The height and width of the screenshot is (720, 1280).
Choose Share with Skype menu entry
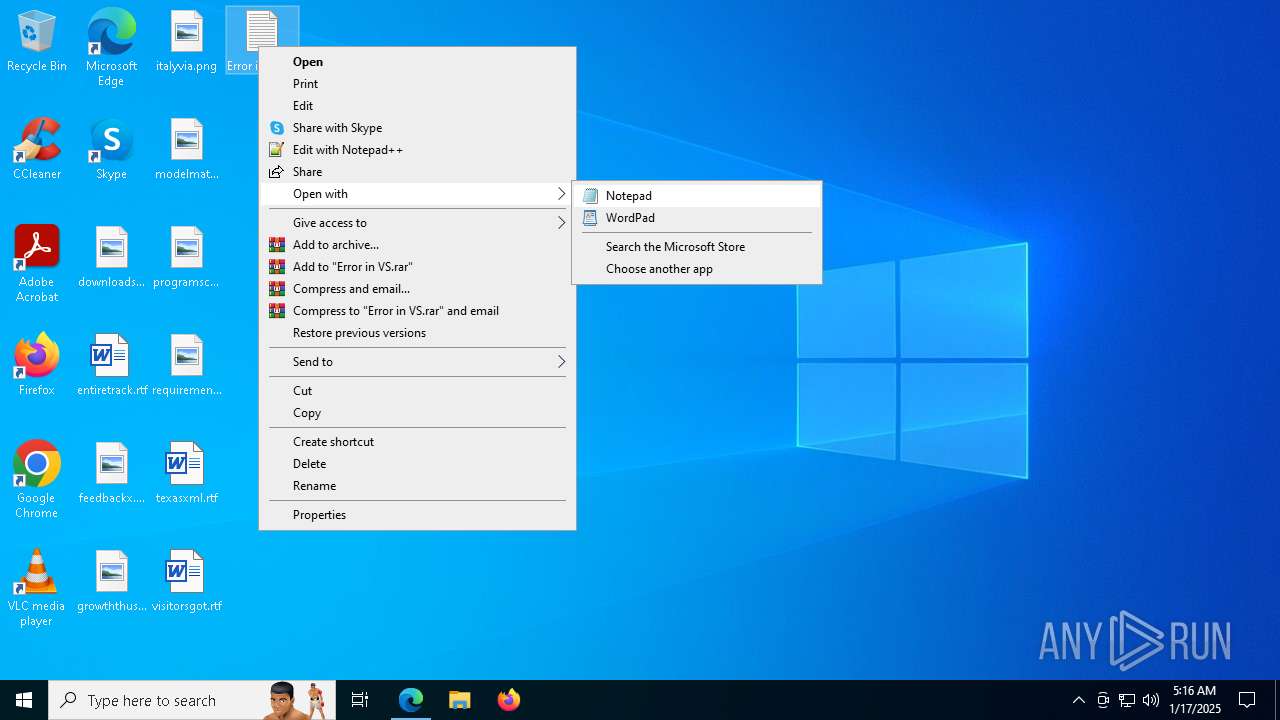click(x=417, y=128)
